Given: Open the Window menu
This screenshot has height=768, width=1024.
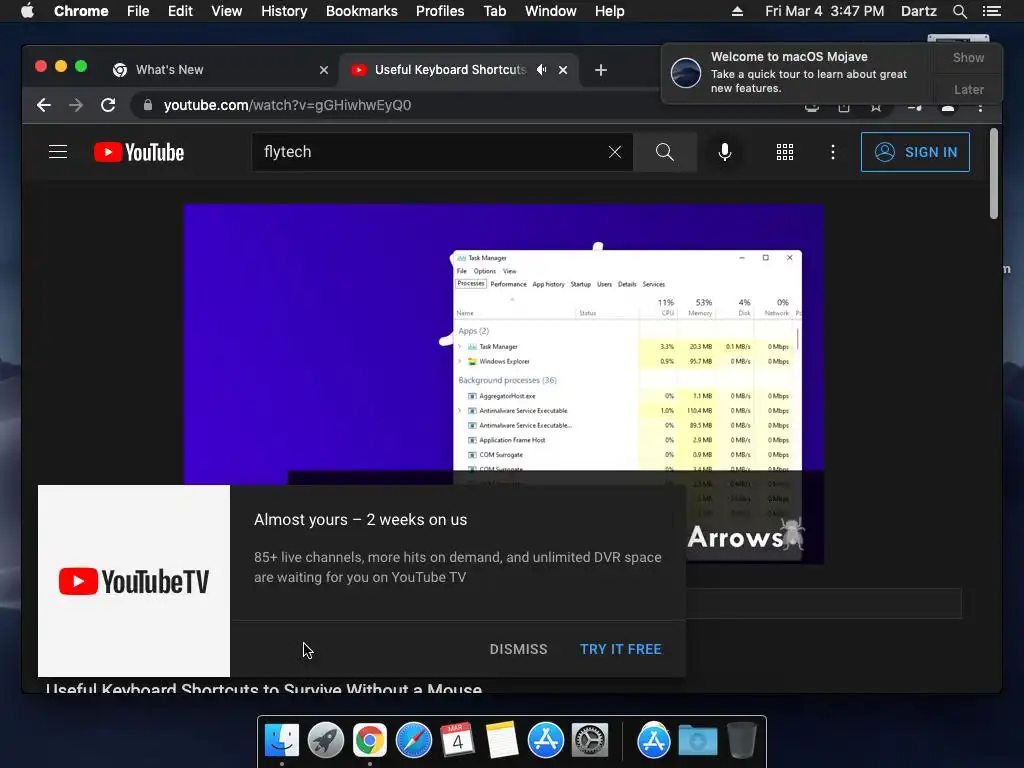Looking at the screenshot, I should tap(551, 11).
